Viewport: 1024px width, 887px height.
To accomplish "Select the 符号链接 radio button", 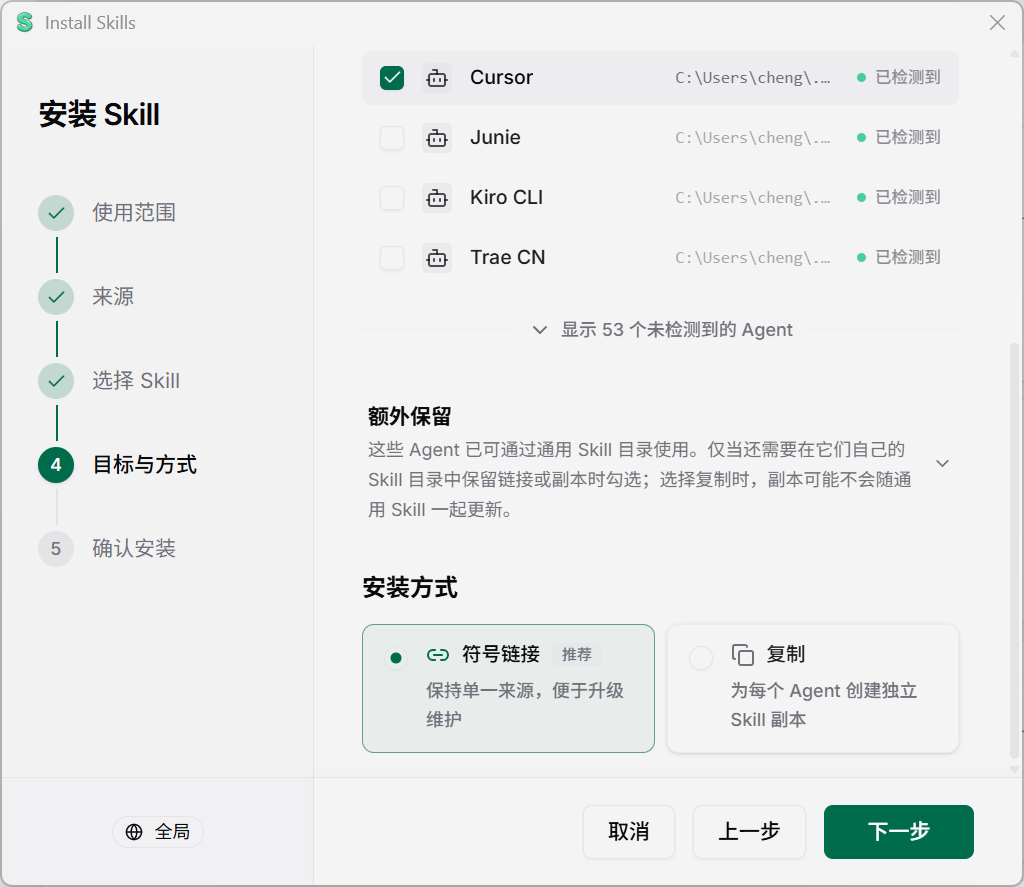I will 396,657.
